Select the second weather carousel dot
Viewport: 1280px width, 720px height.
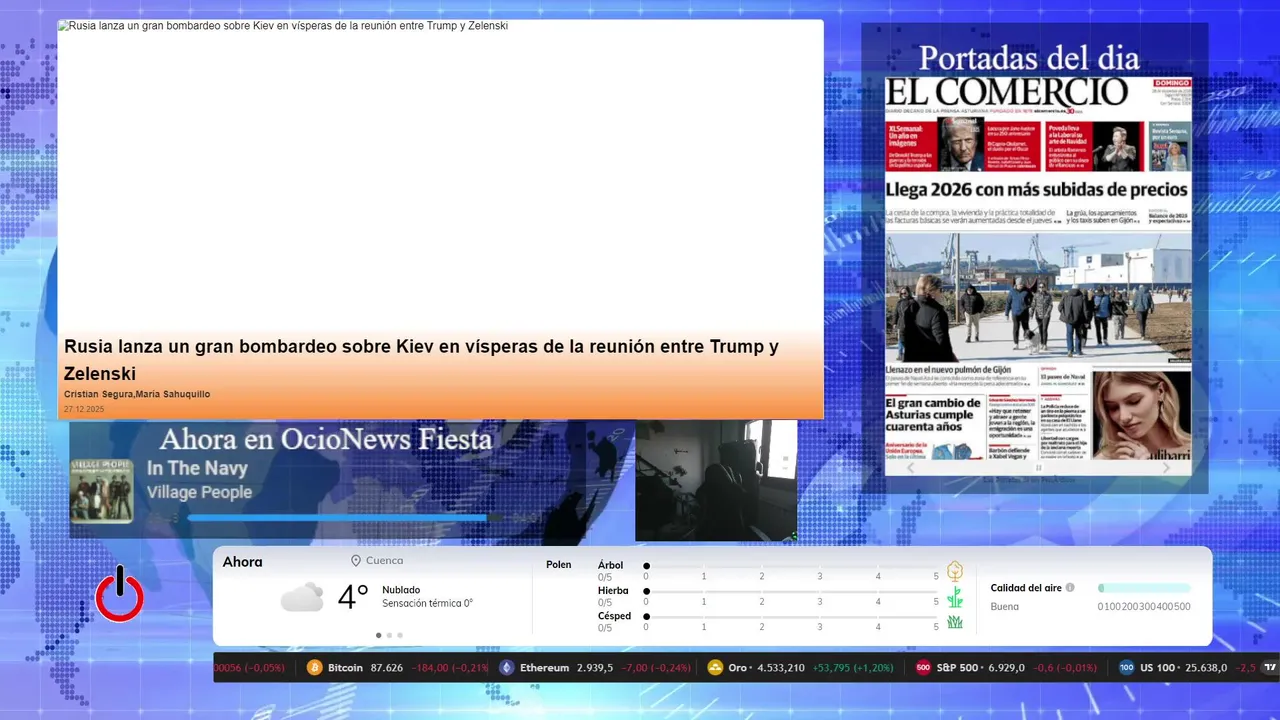389,635
